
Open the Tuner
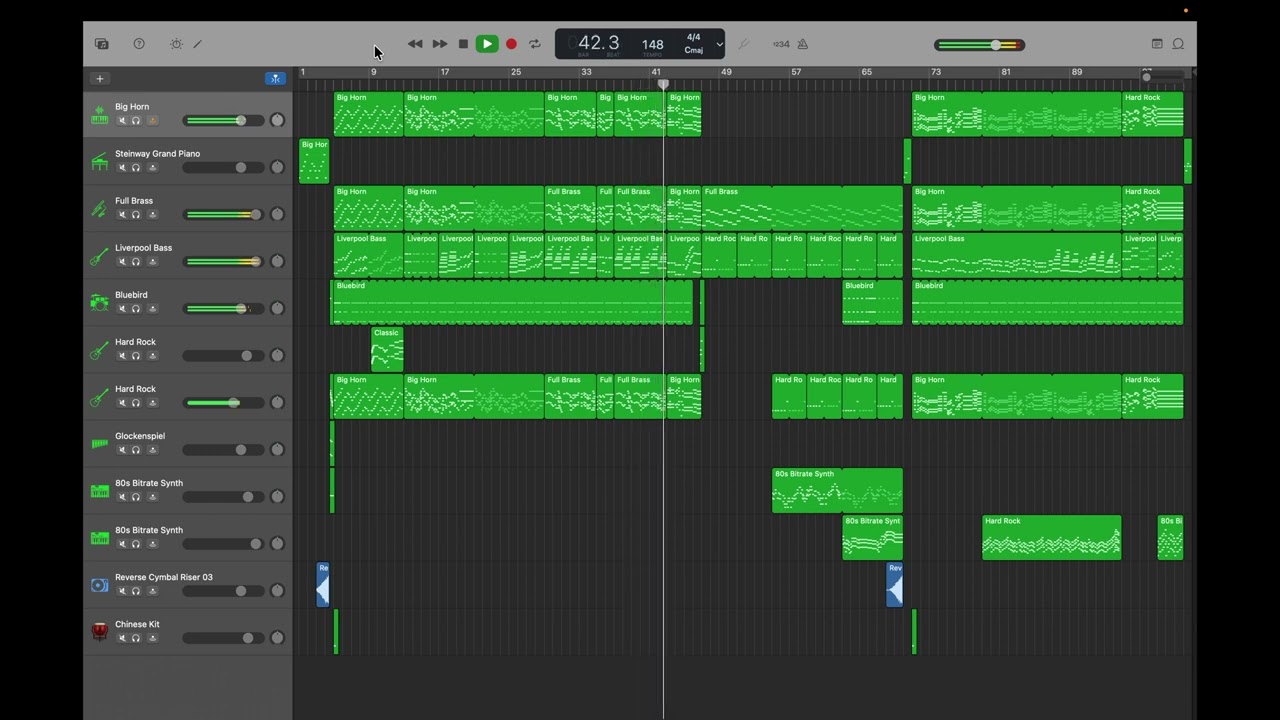(743, 44)
